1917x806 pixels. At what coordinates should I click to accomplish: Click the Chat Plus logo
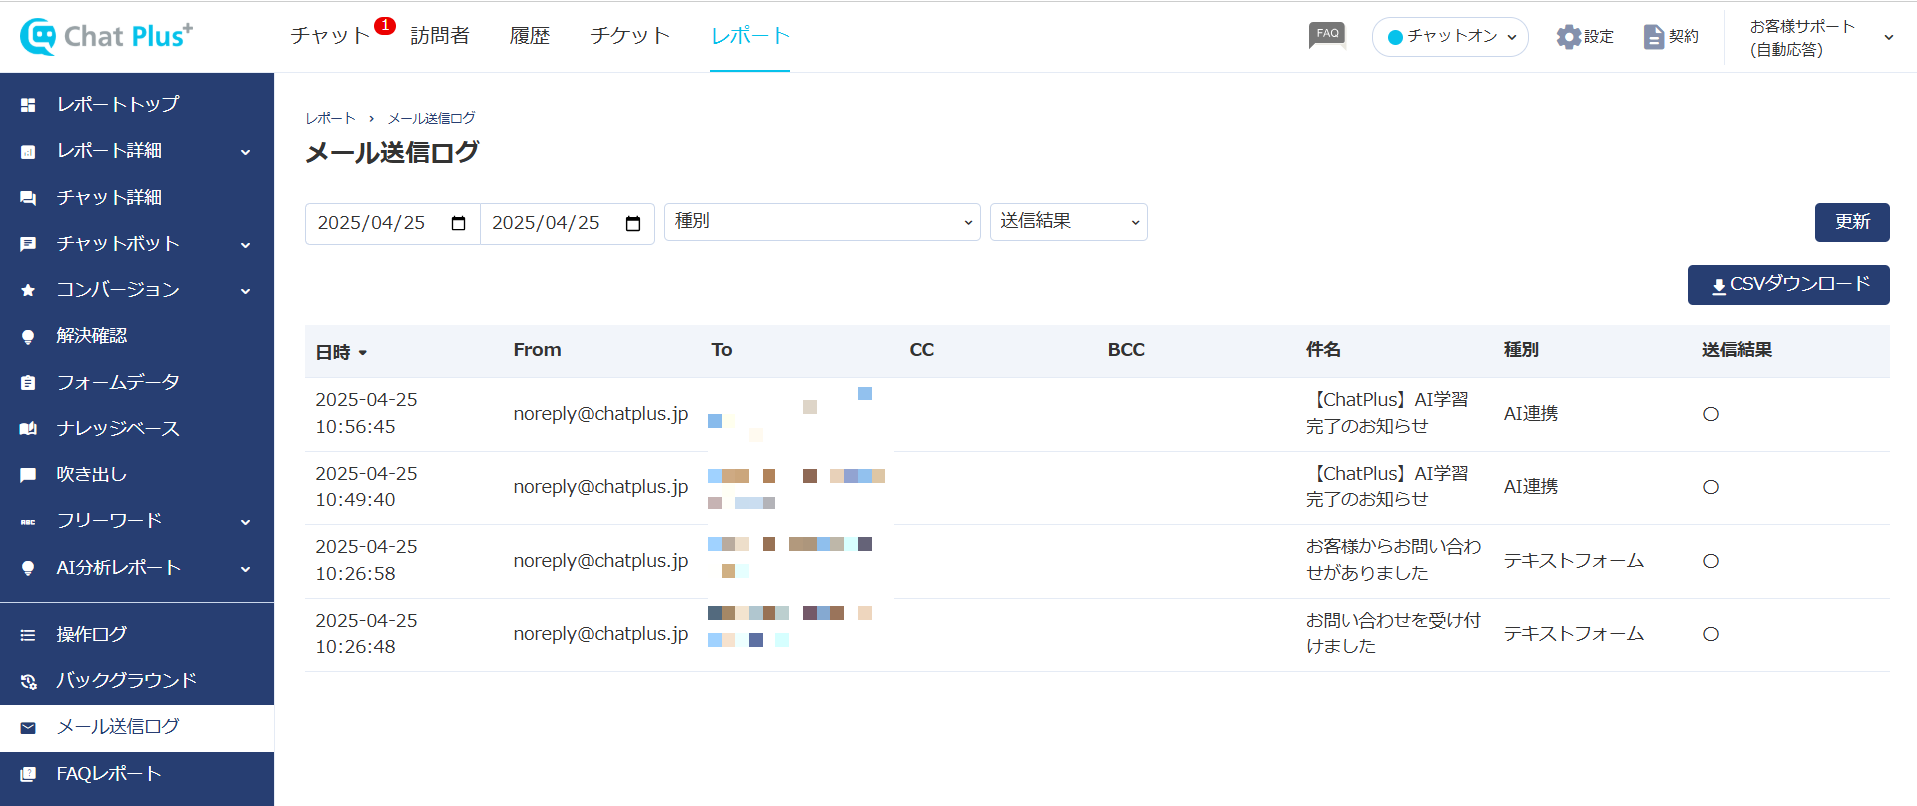tap(107, 36)
